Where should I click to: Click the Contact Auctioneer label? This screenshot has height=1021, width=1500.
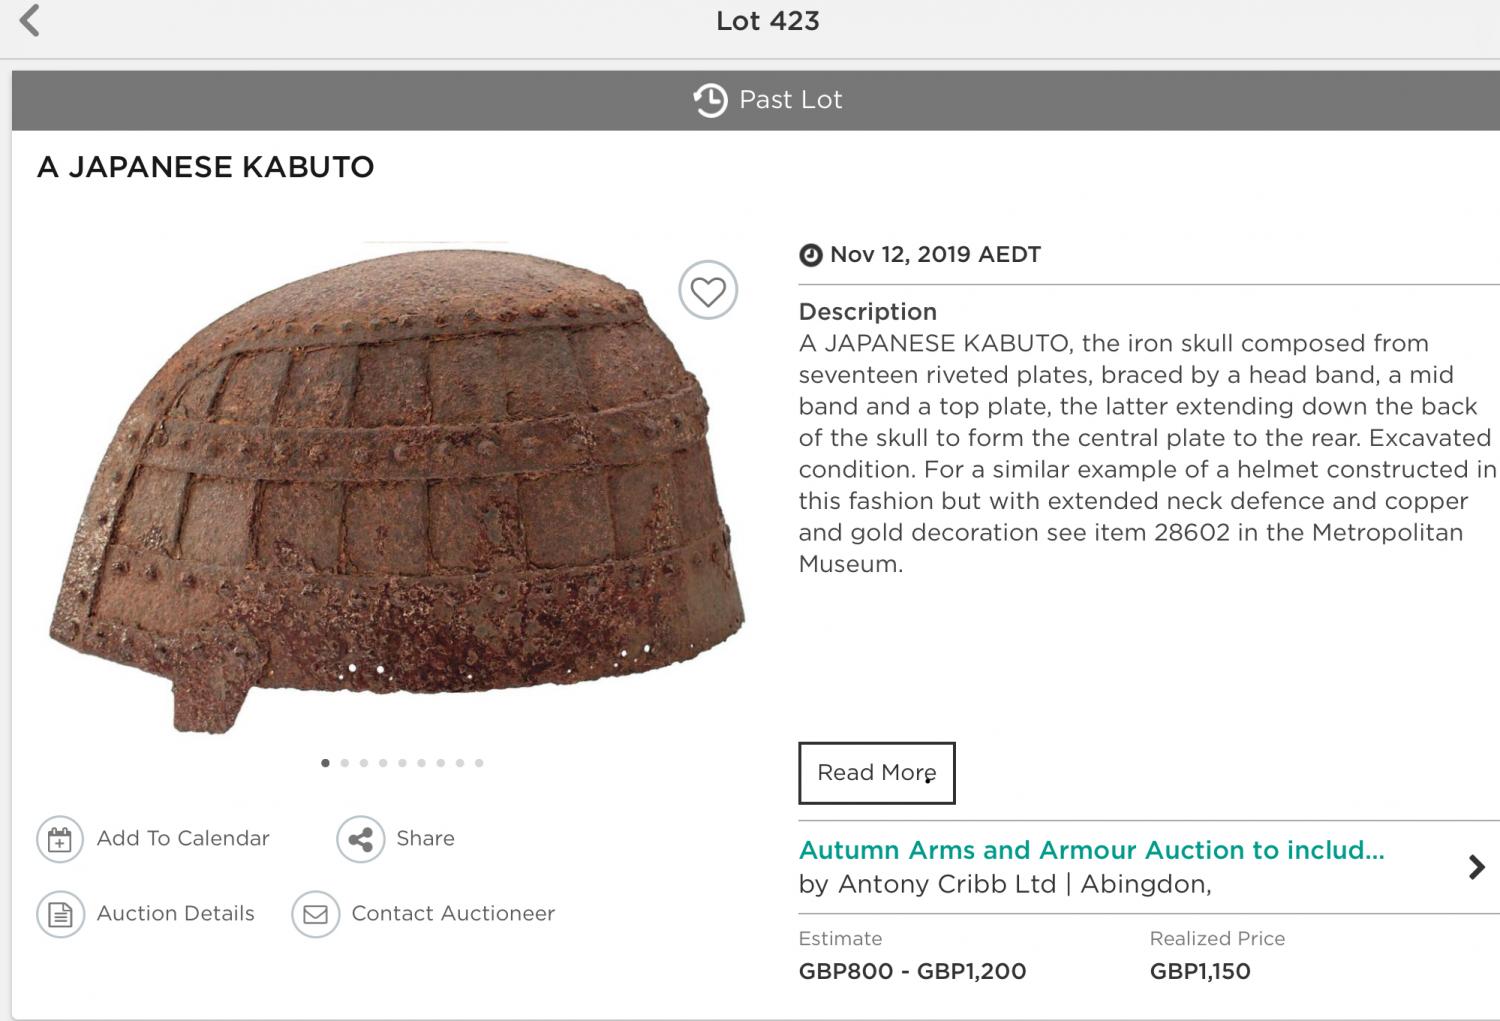pyautogui.click(x=453, y=914)
